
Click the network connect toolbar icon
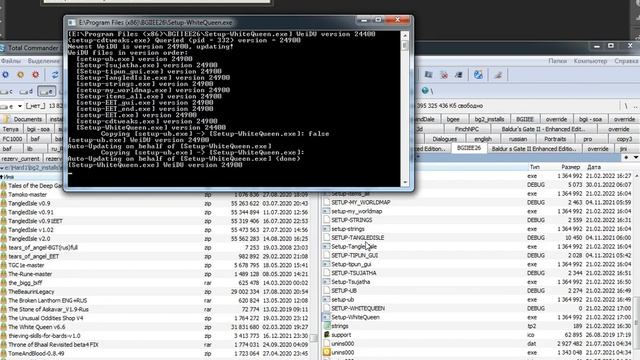pyautogui.click(x=428, y=75)
